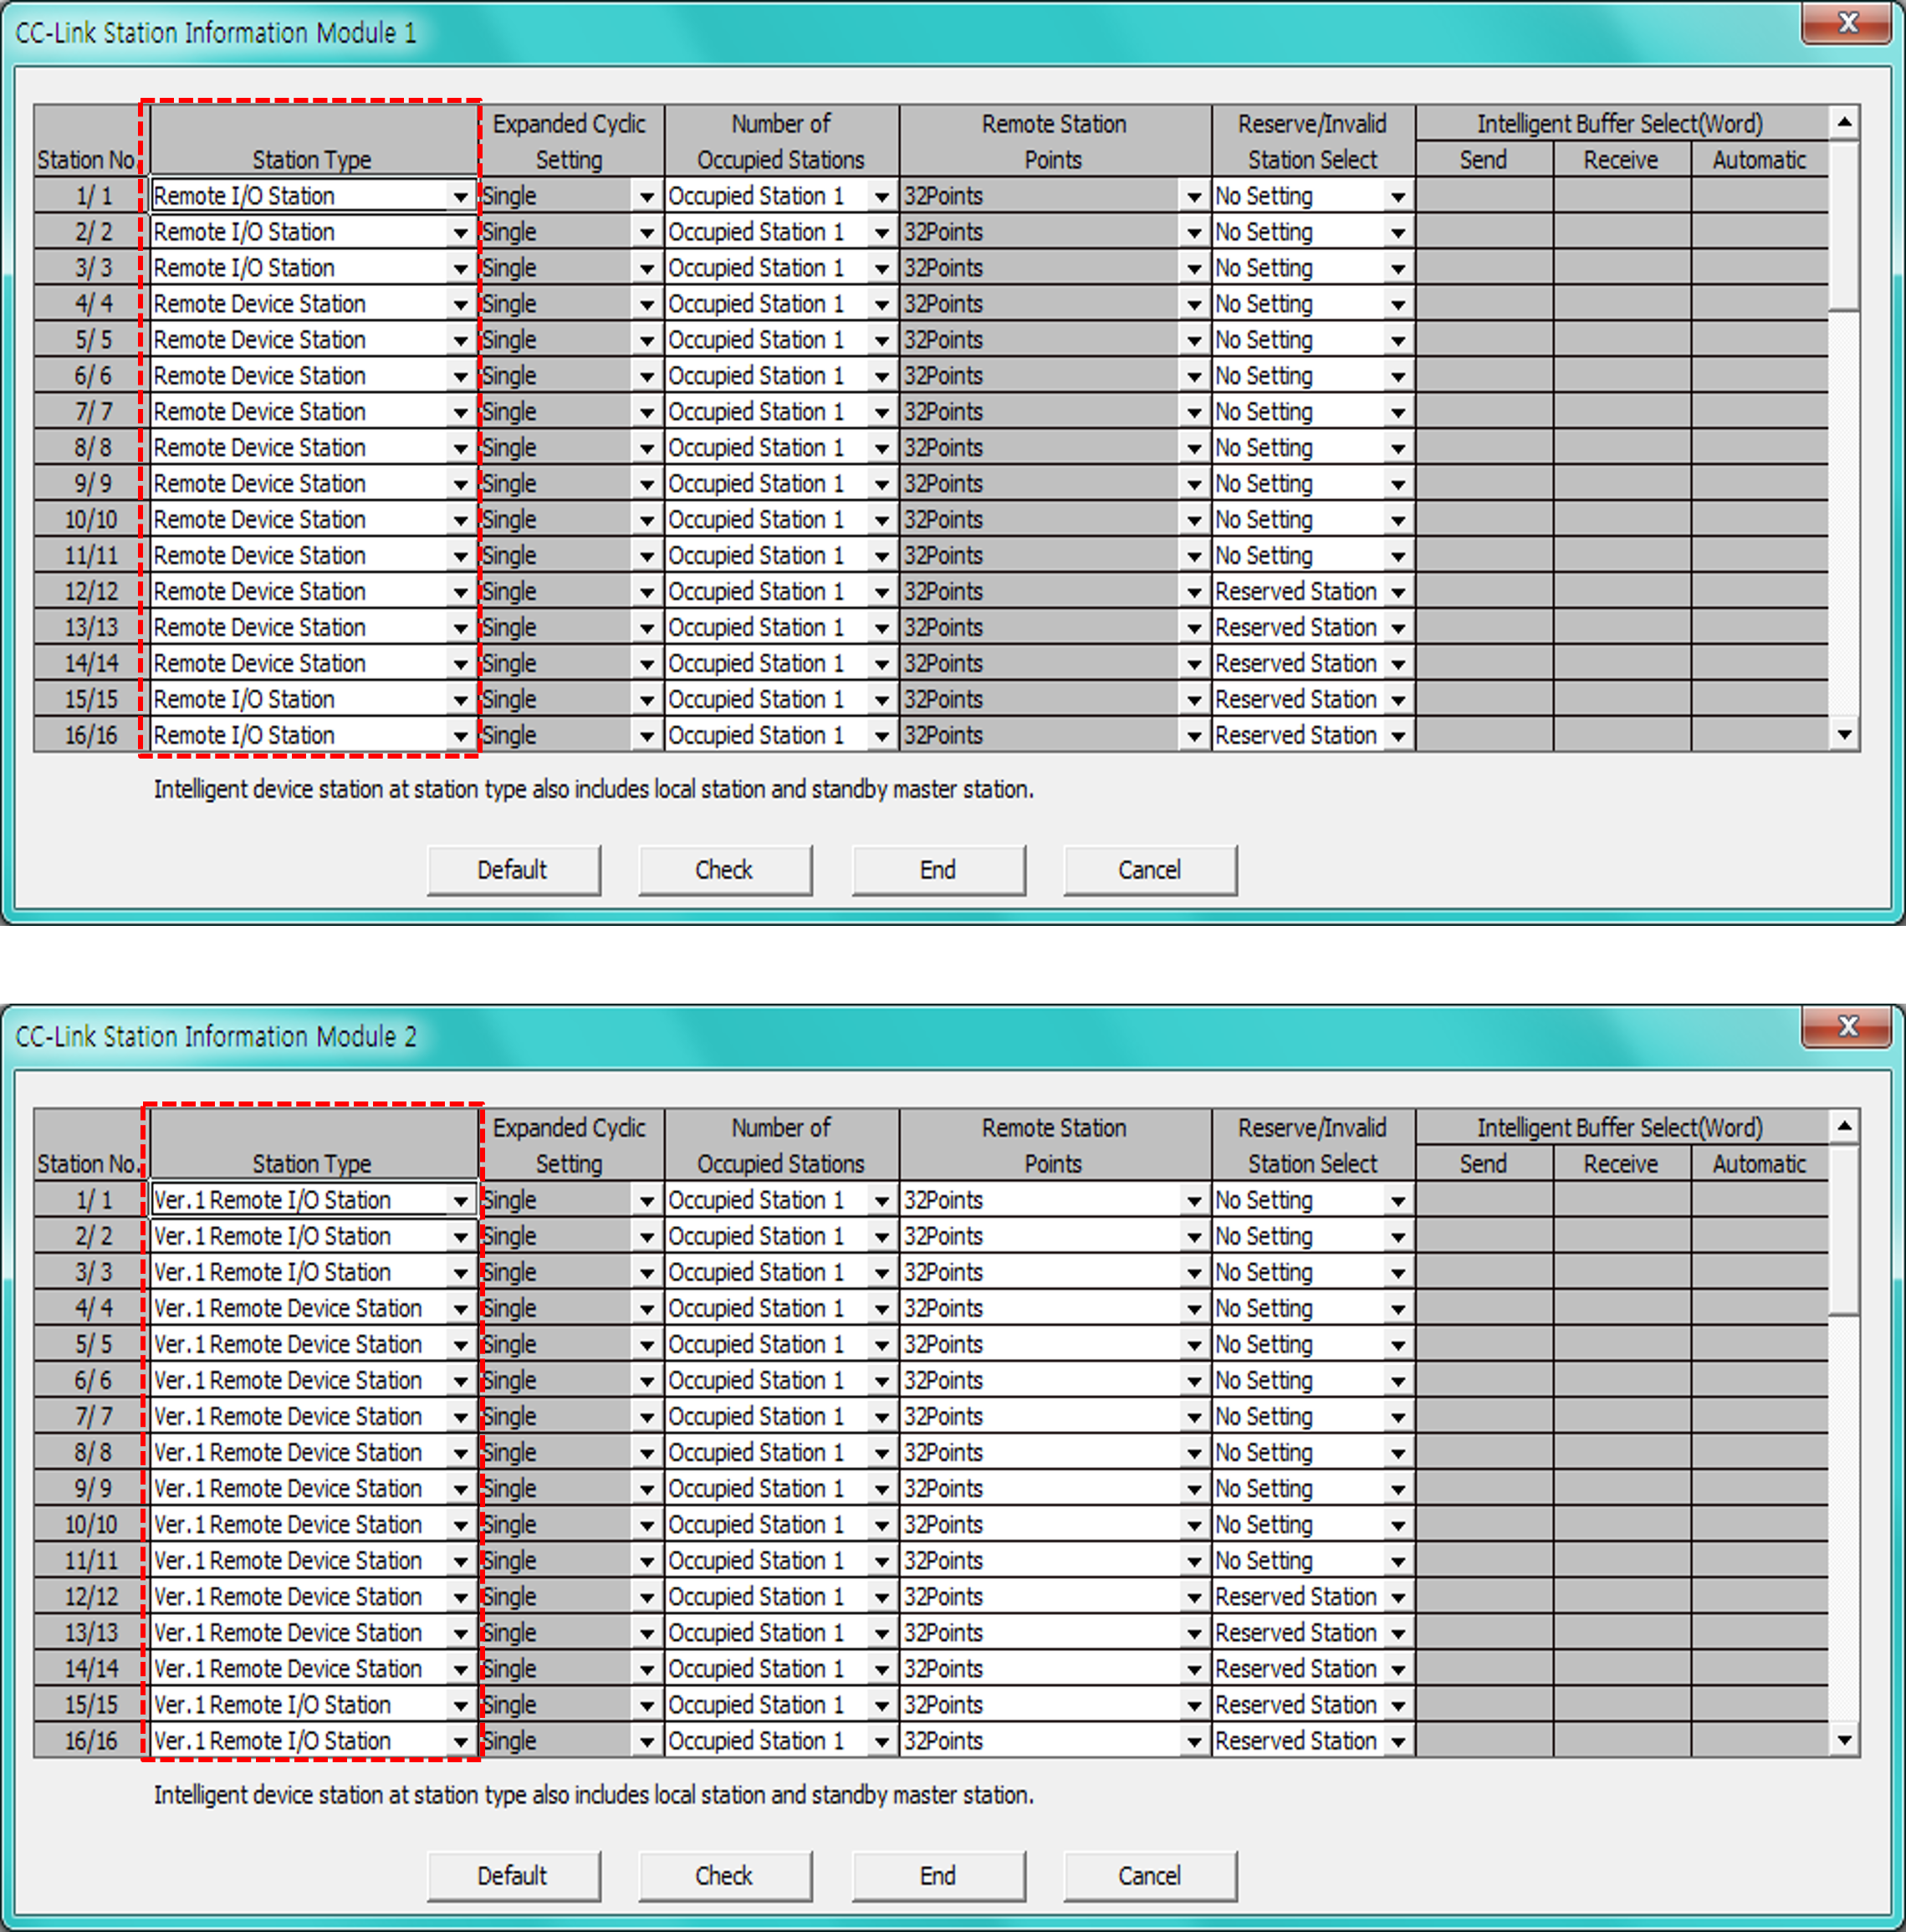Open Reserve/Invalid dropdown for station 3/3 in Module 1
The height and width of the screenshot is (1932, 1906).
(x=1398, y=268)
